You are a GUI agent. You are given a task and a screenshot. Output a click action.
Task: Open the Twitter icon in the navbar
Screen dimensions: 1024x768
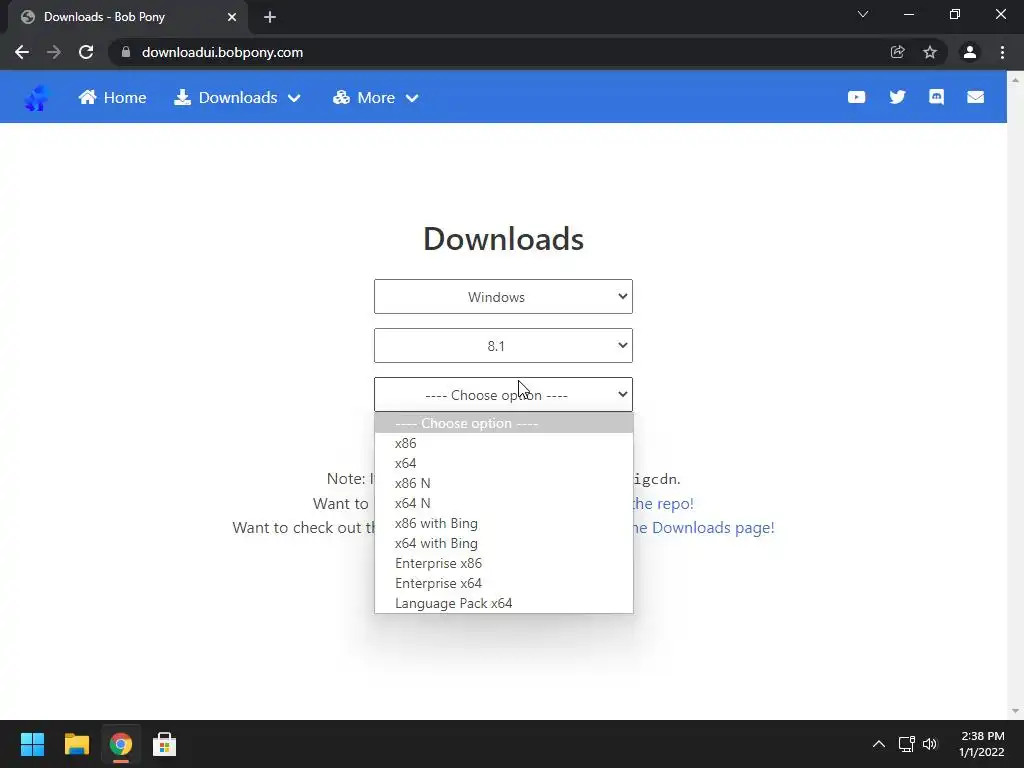click(897, 97)
